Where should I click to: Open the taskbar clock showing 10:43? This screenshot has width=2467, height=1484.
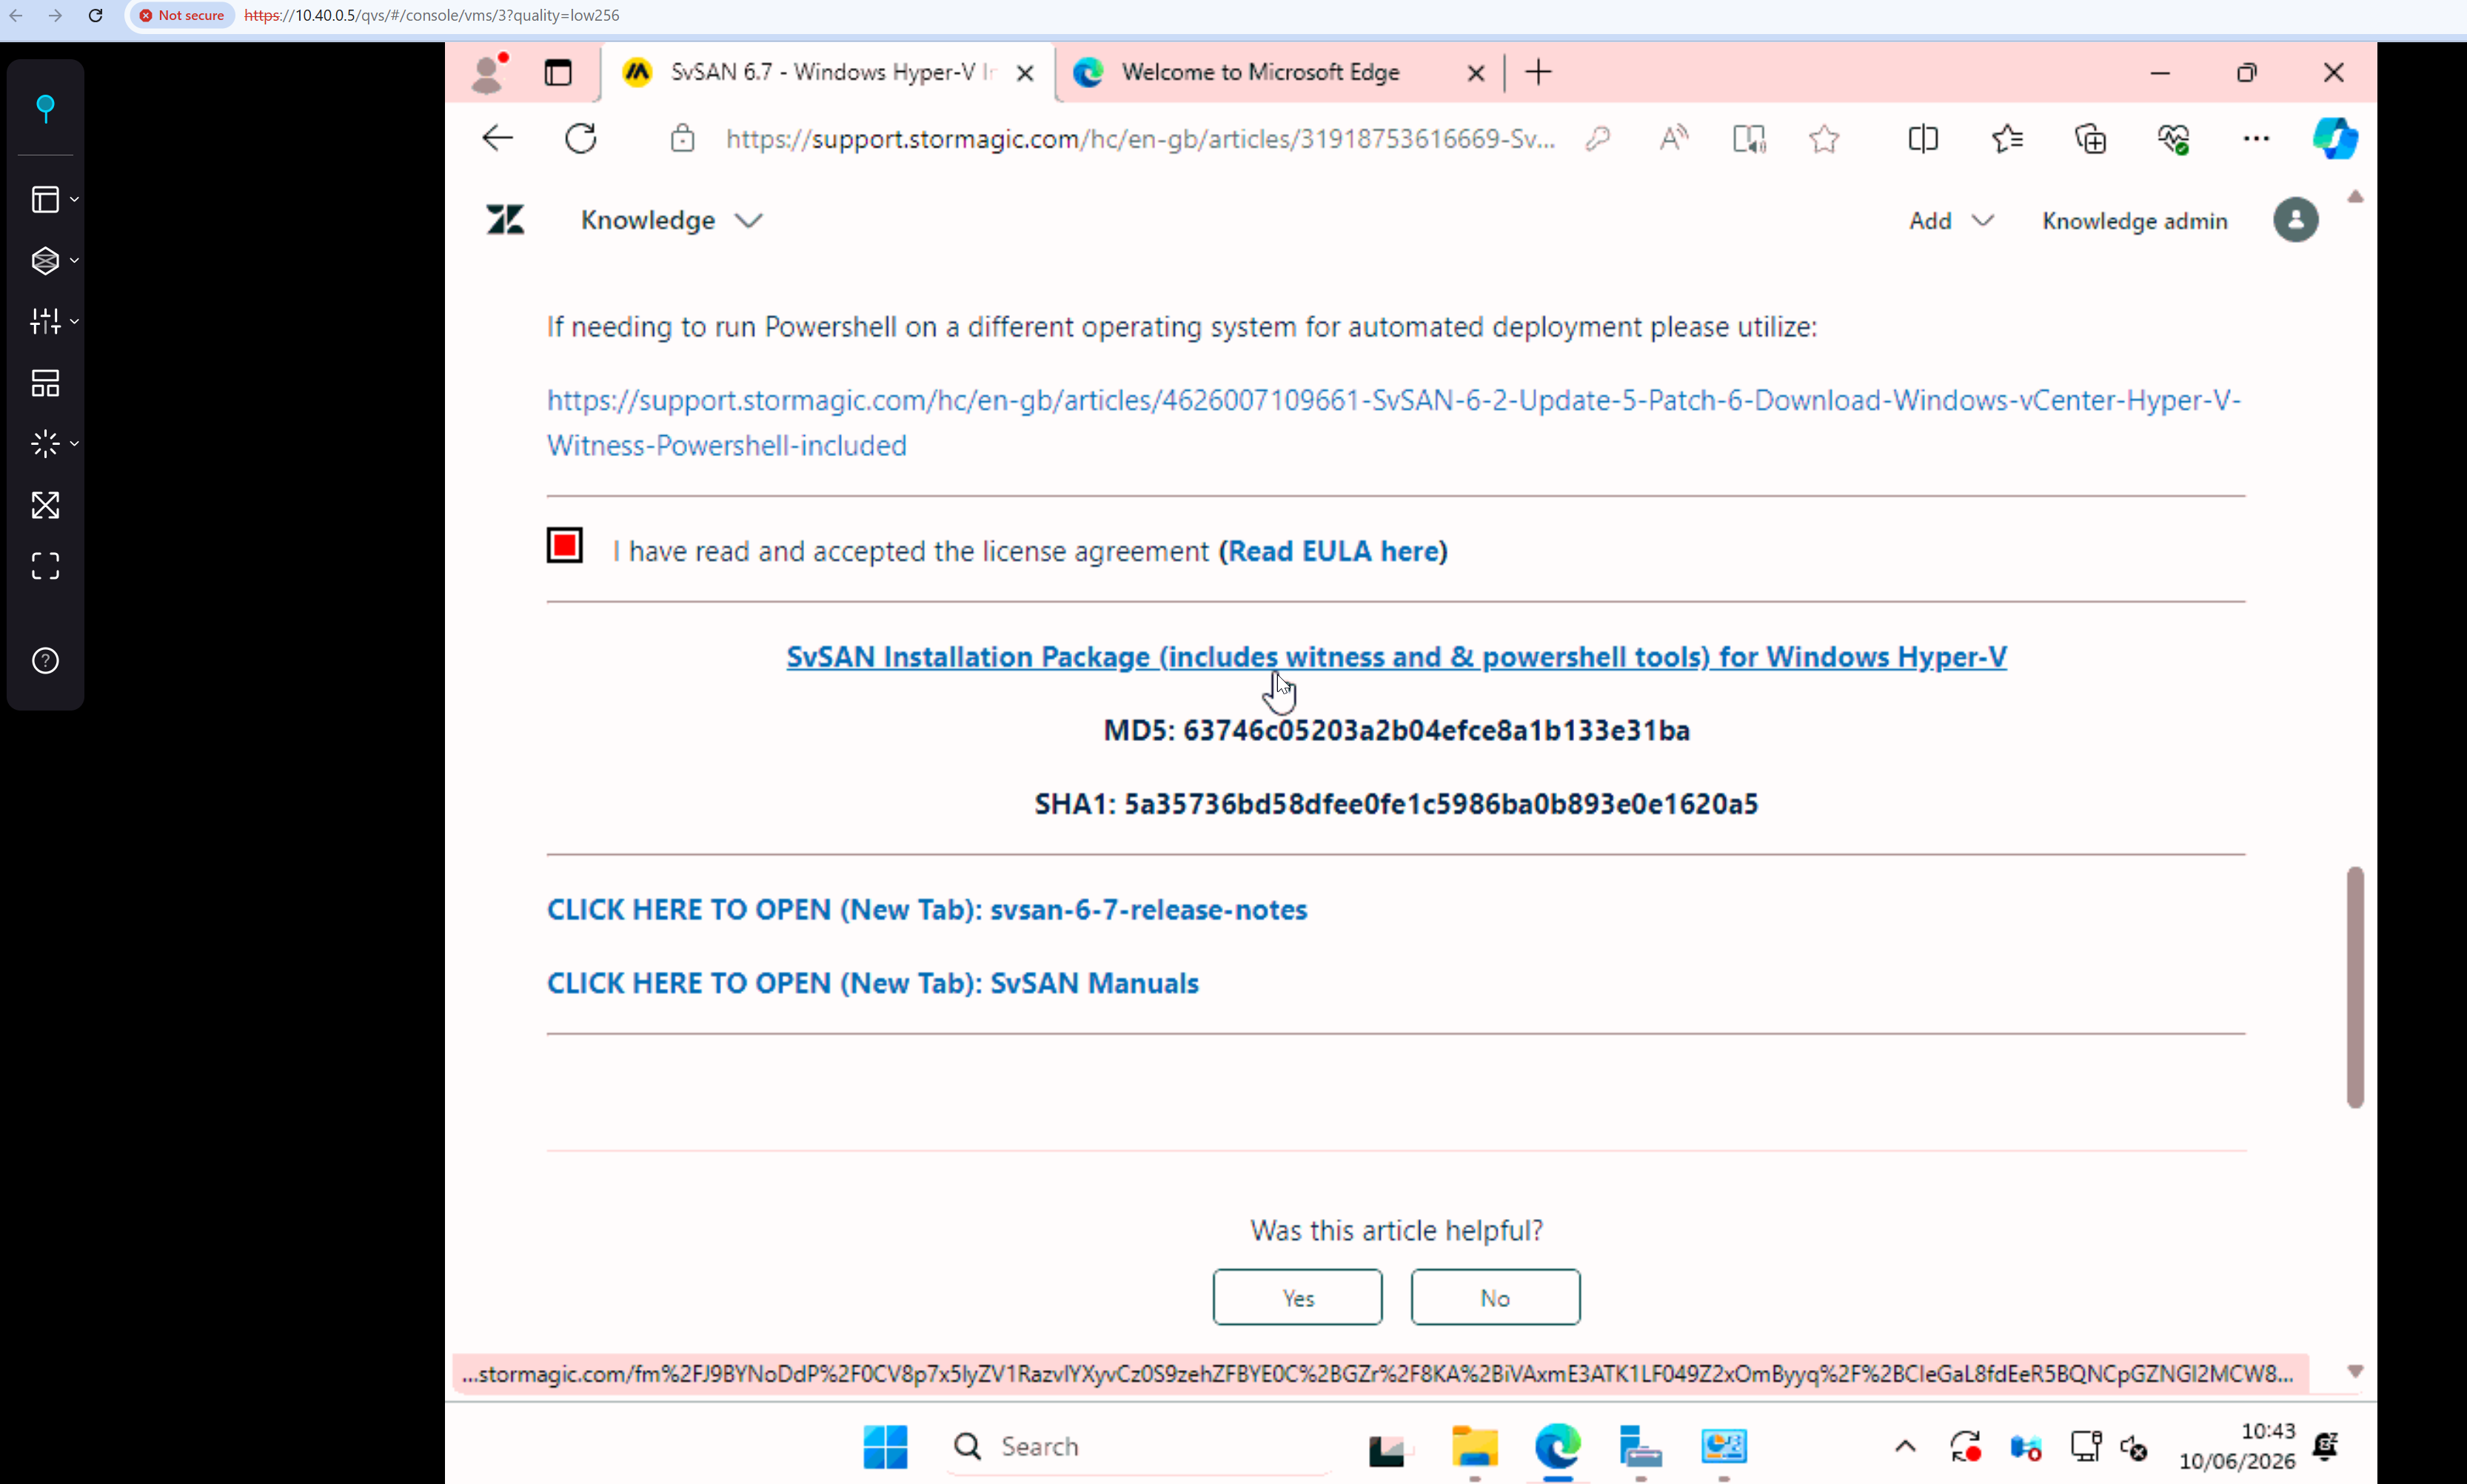click(2237, 1446)
